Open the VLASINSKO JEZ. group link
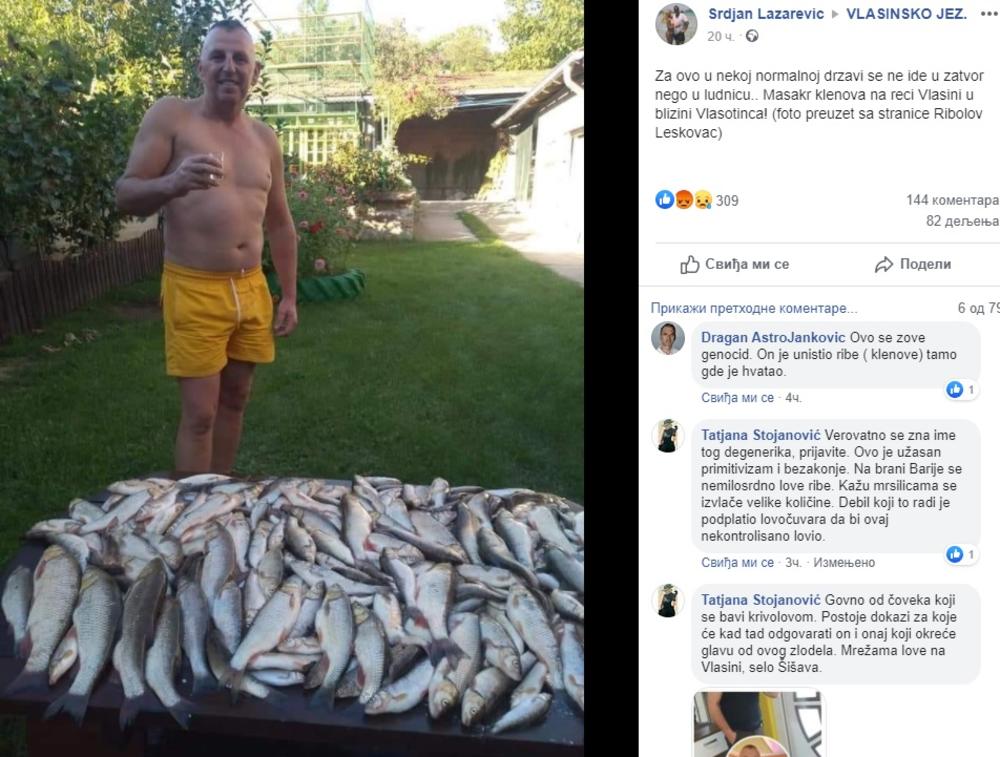This screenshot has height=757, width=1000. tap(906, 14)
